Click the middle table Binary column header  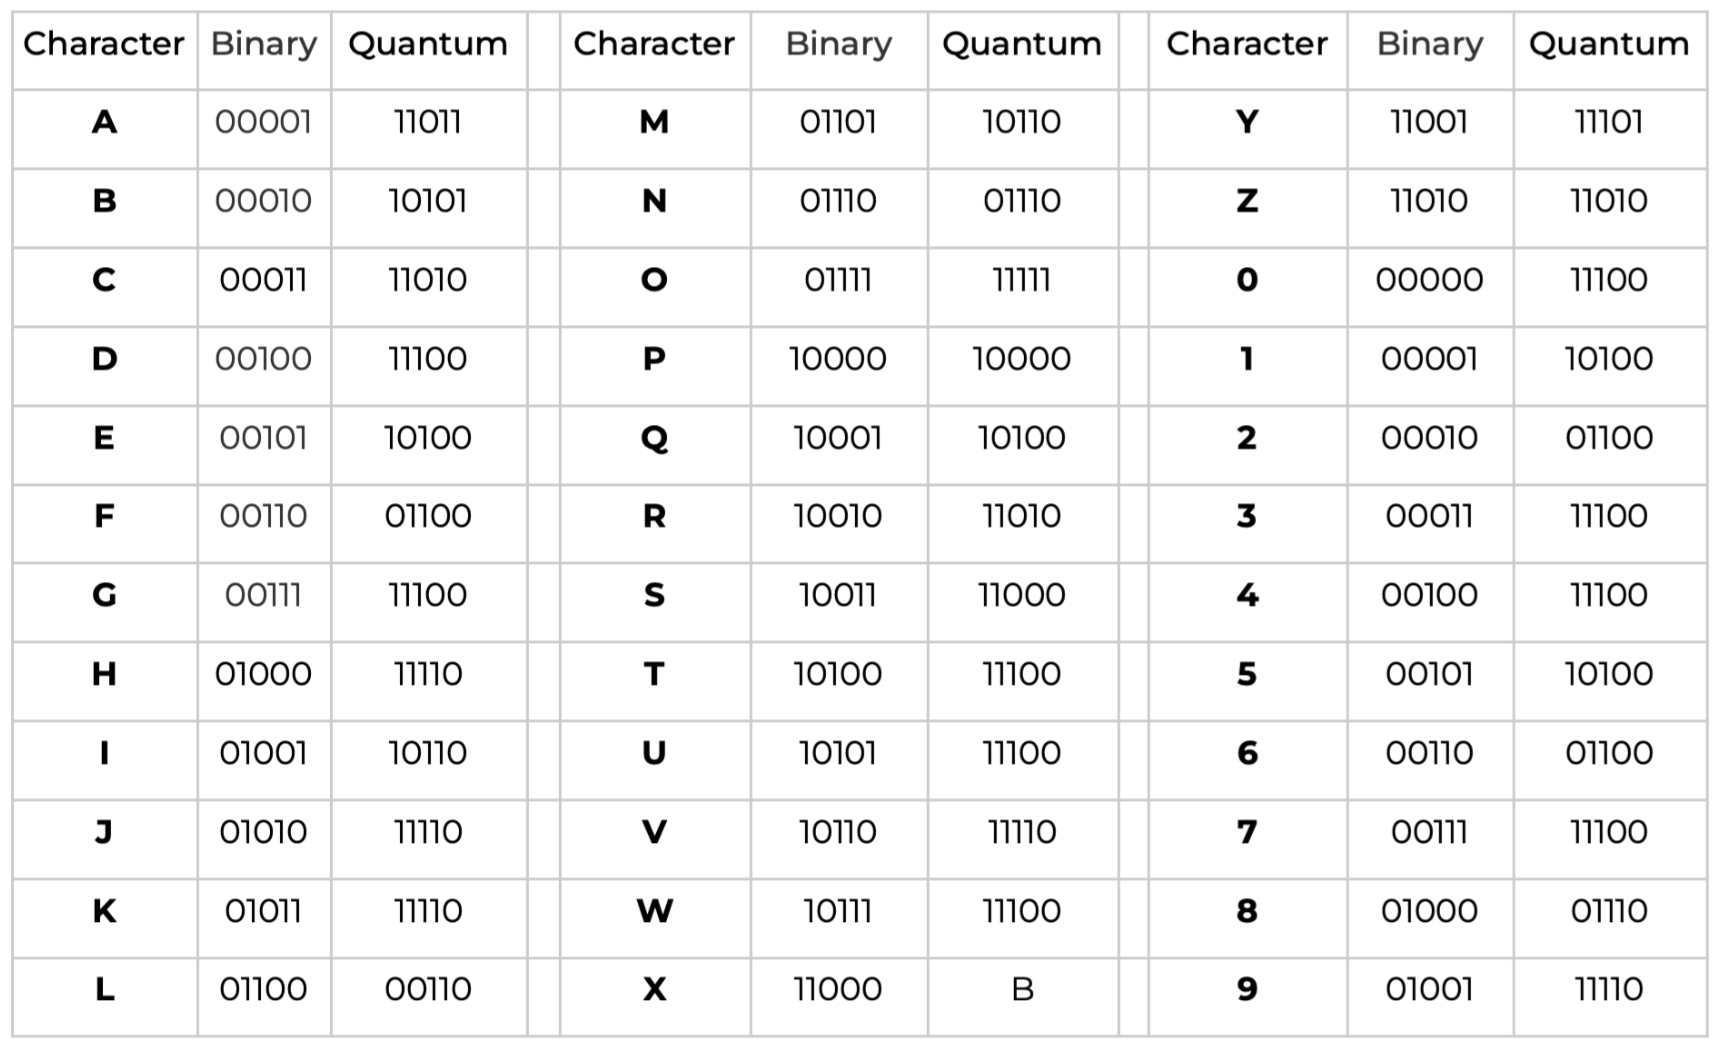point(838,44)
